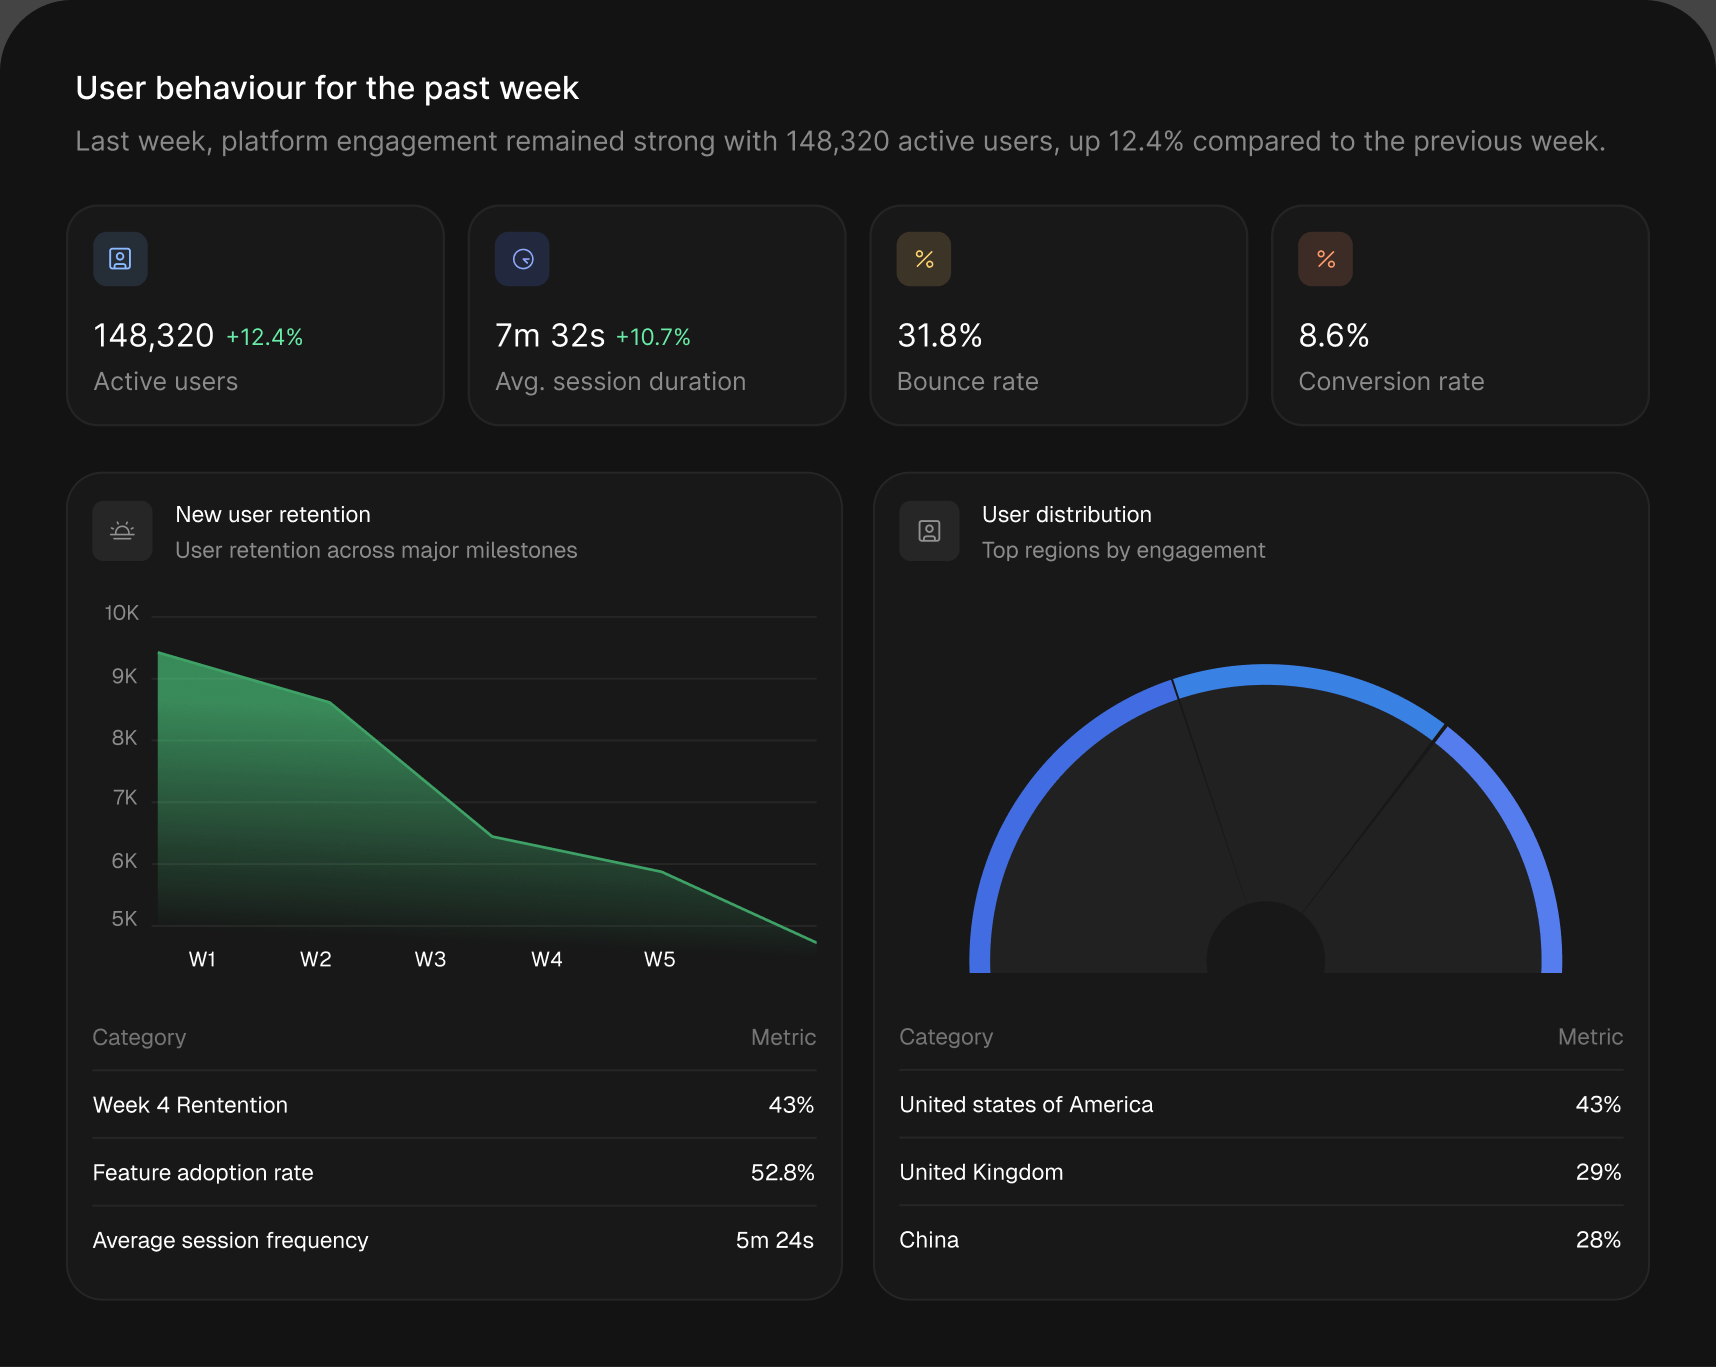Click the 31.8% Bounce rate card
1716x1367 pixels.
(1059, 315)
